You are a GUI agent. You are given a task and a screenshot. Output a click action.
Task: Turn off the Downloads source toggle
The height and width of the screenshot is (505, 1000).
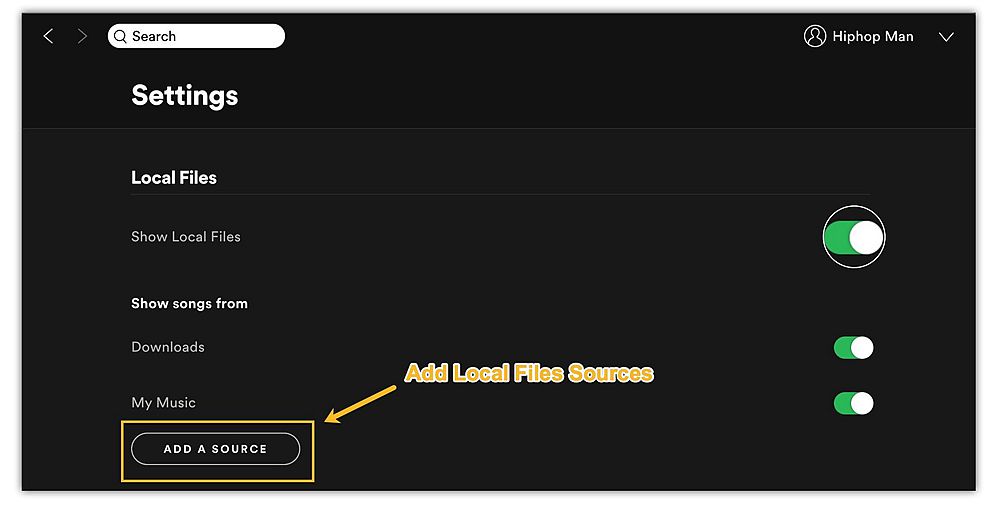pos(853,347)
